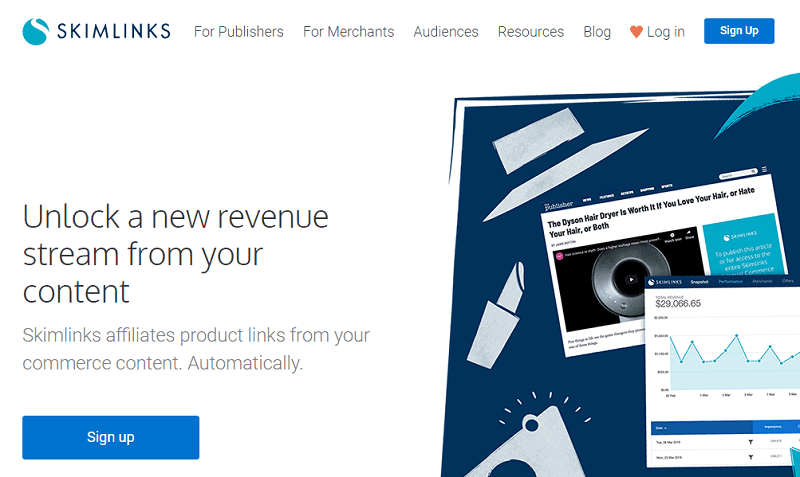Go to the Audiences page
The image size is (800, 477).
coord(446,32)
